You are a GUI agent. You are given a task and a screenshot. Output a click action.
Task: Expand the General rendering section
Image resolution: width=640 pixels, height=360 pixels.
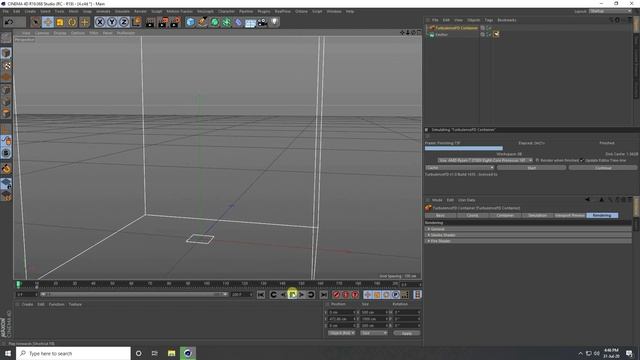coord(528,229)
